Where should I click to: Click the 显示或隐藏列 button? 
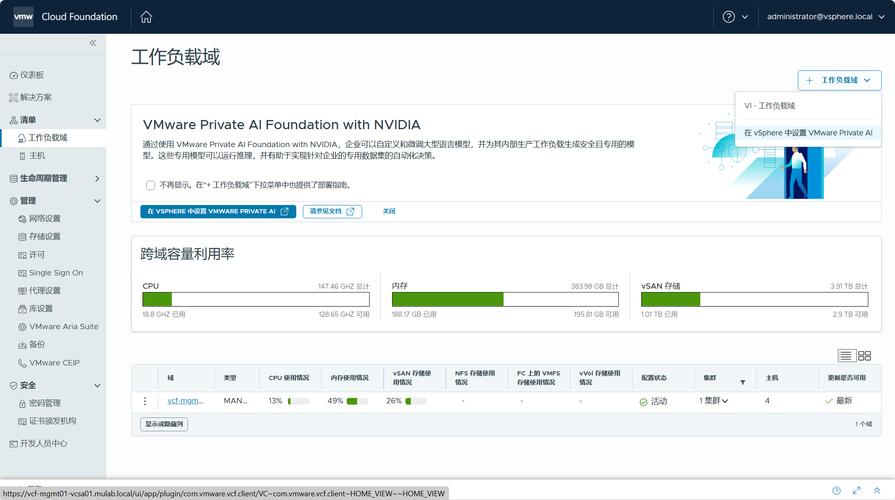click(164, 424)
